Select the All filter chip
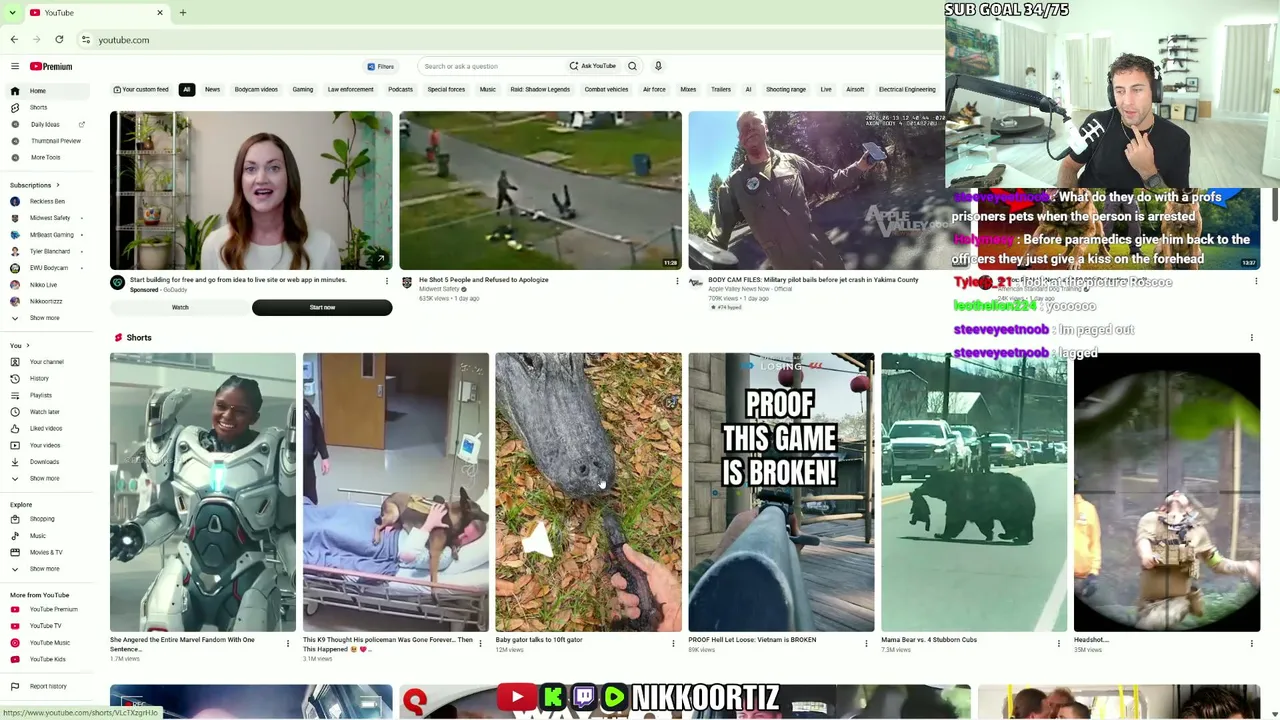The image size is (1280, 720). pos(186,90)
